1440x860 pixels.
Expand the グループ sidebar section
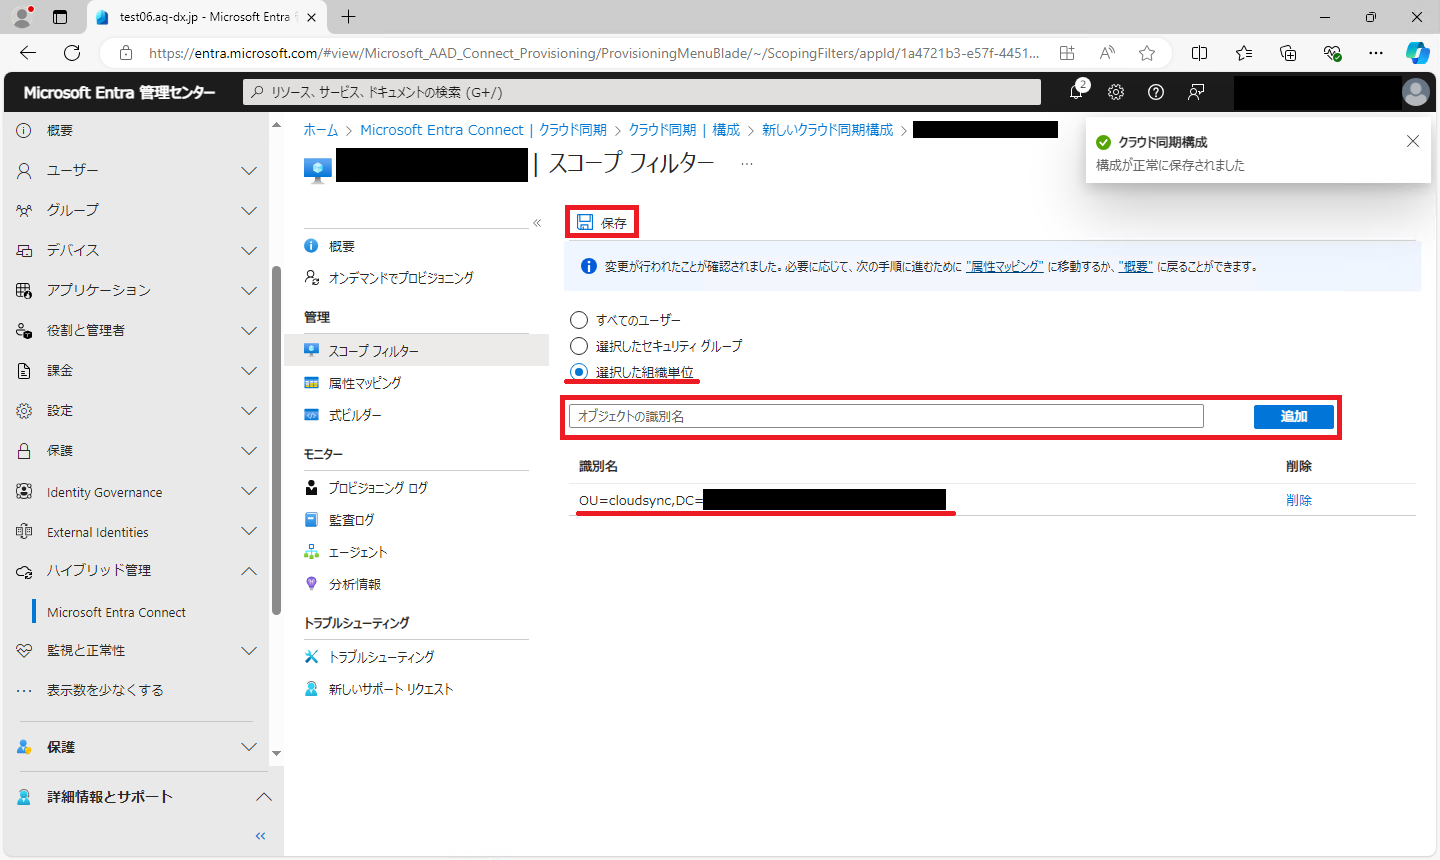click(249, 210)
